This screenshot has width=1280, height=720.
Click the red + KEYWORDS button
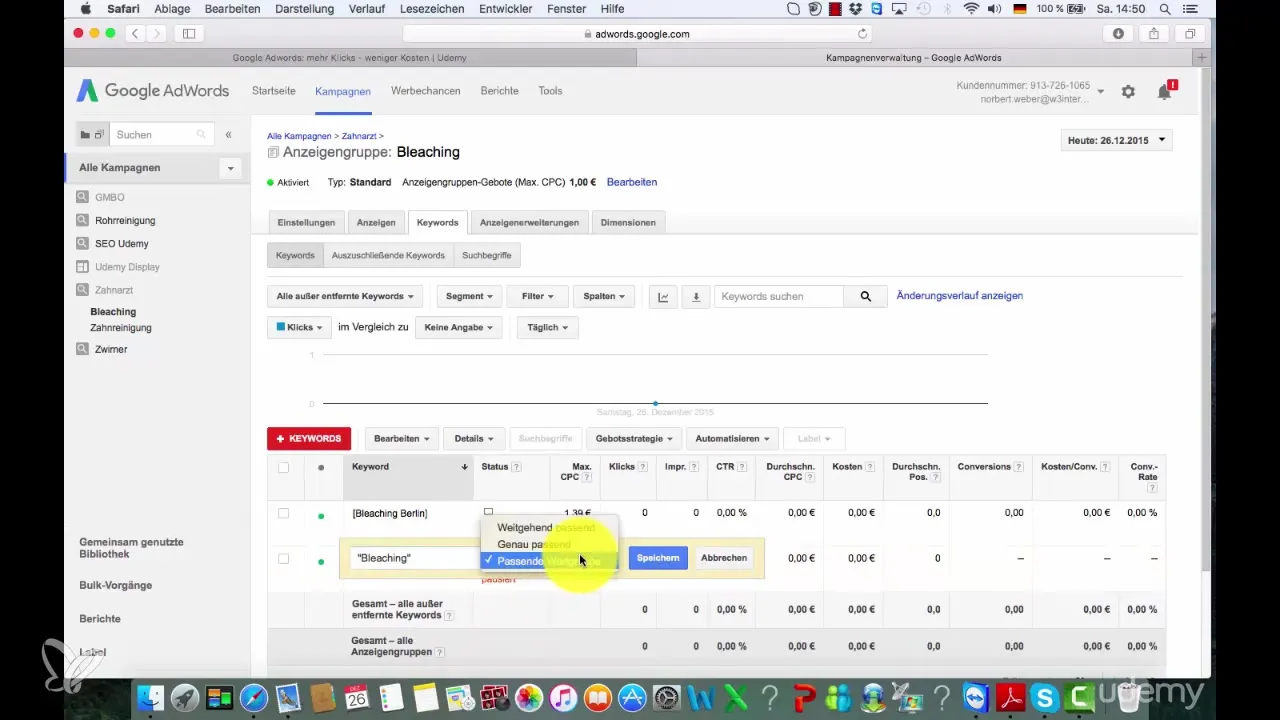[309, 438]
